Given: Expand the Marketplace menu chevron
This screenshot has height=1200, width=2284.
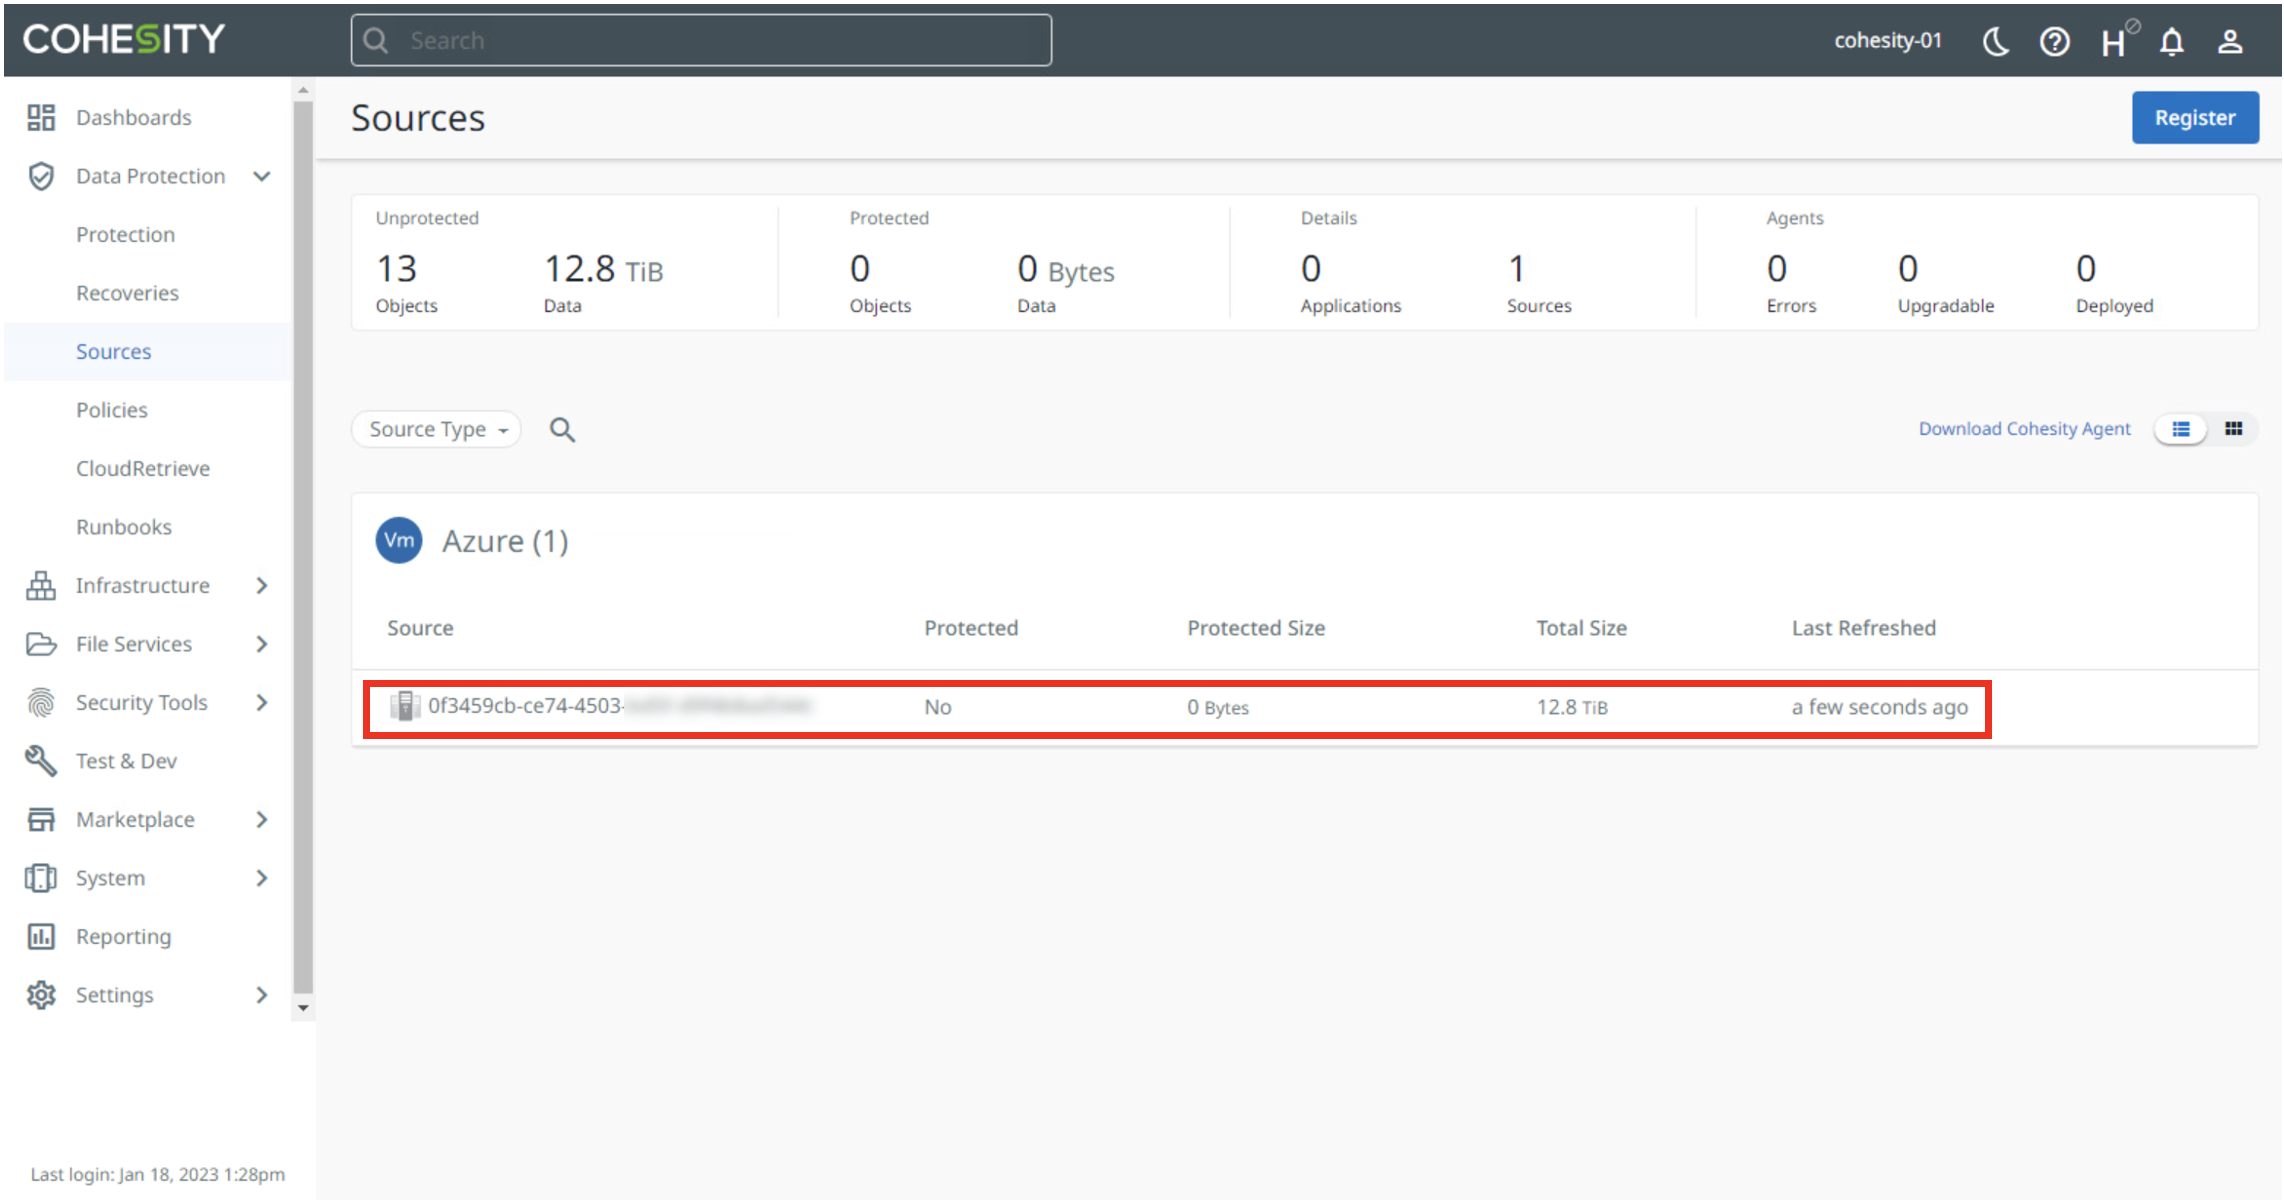Looking at the screenshot, I should [x=262, y=819].
